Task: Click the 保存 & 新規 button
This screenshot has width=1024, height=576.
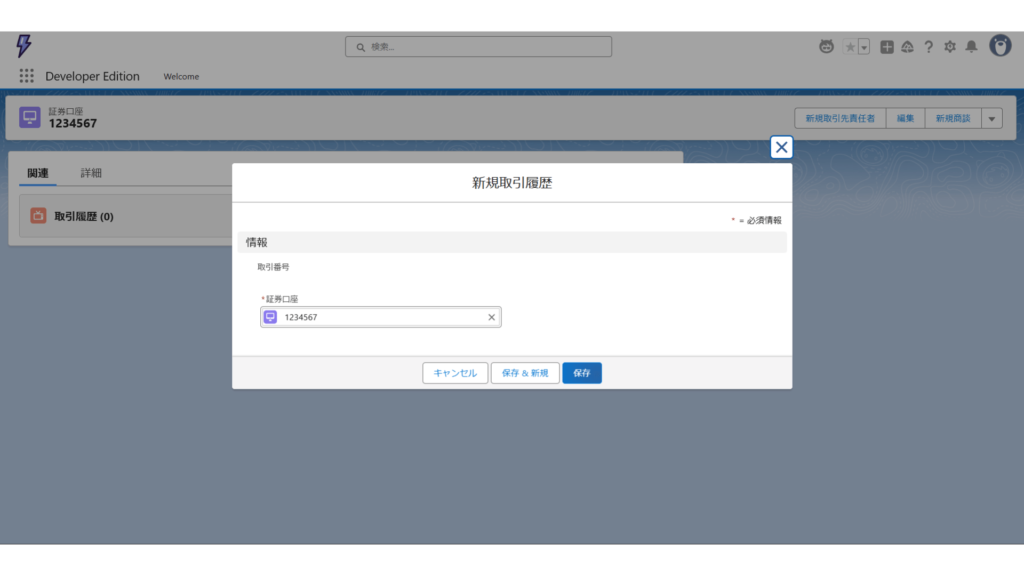Action: [525, 373]
